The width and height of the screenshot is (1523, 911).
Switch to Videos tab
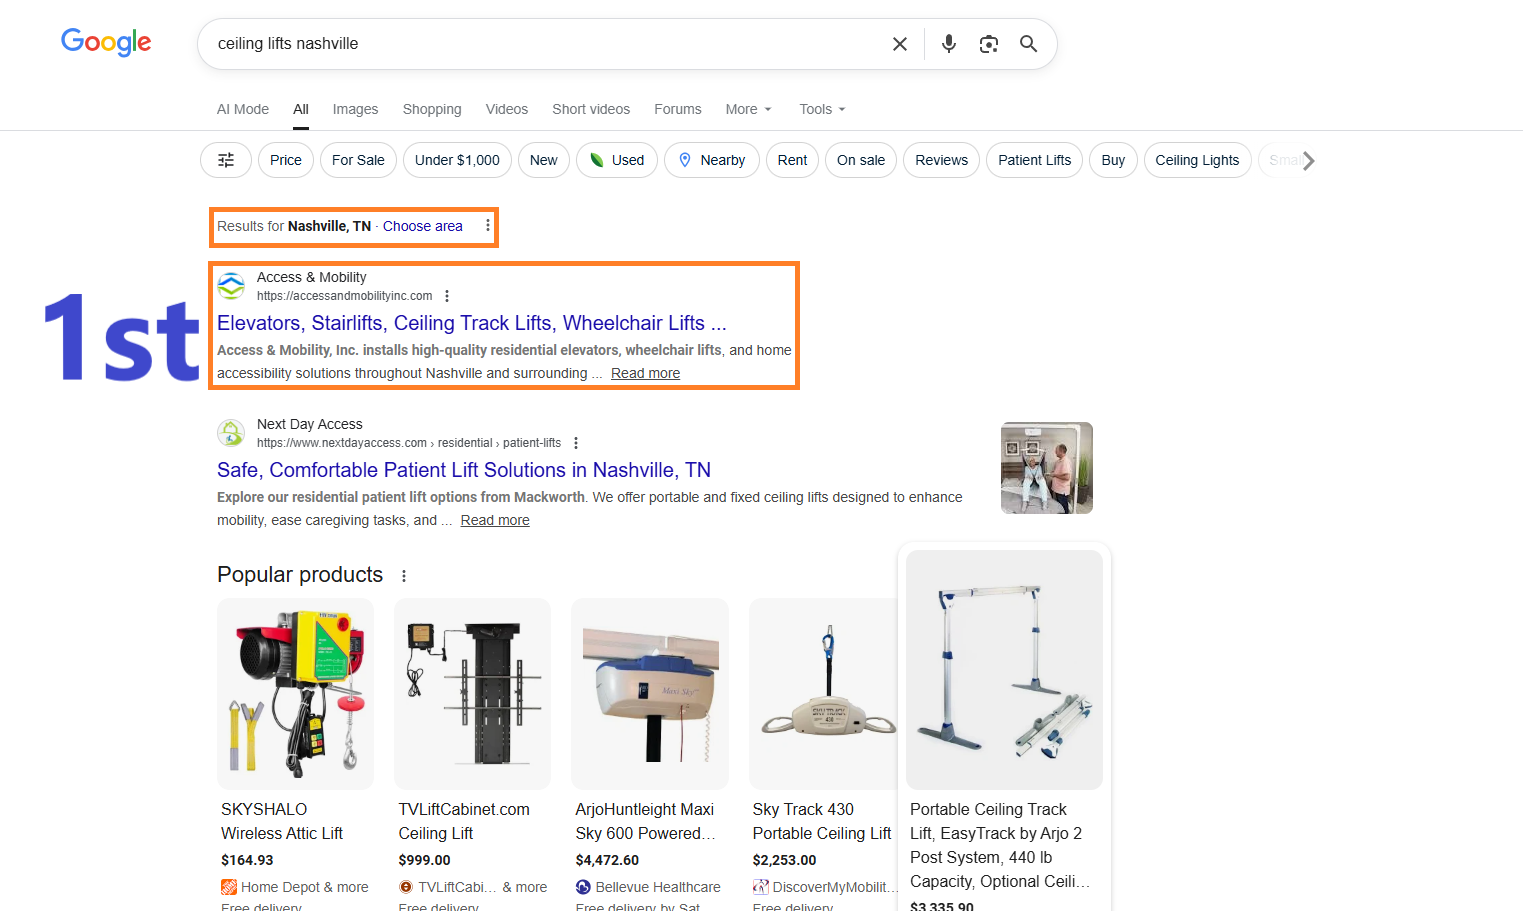click(507, 109)
